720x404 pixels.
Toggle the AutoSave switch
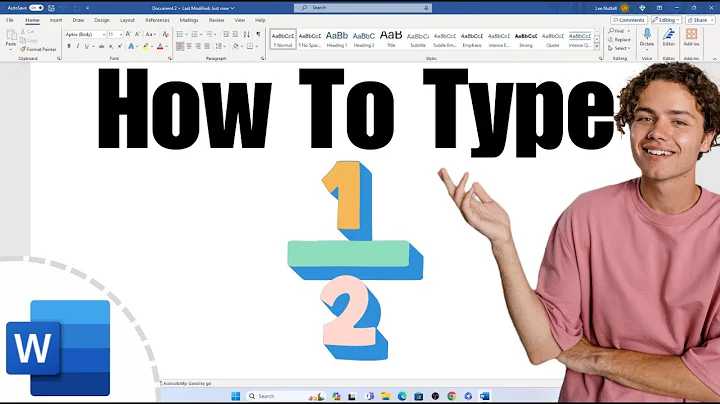(36, 8)
